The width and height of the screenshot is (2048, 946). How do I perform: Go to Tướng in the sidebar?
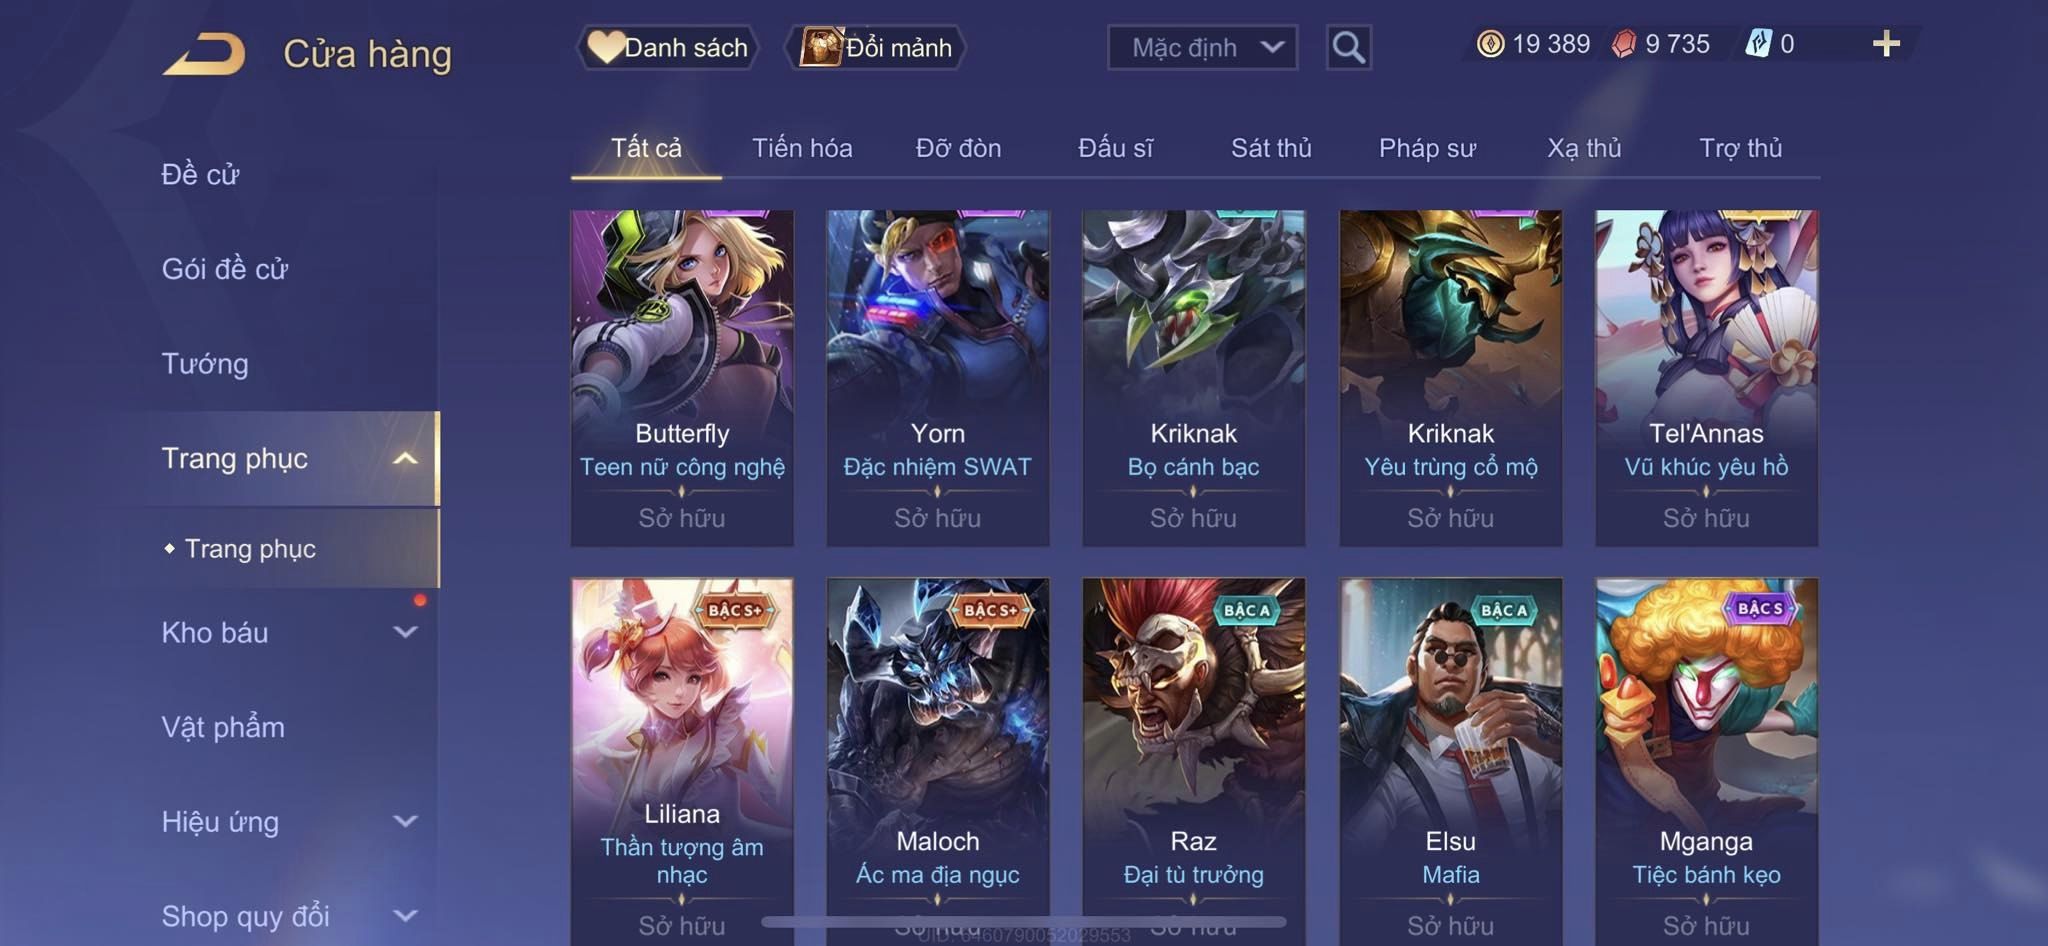pos(205,363)
